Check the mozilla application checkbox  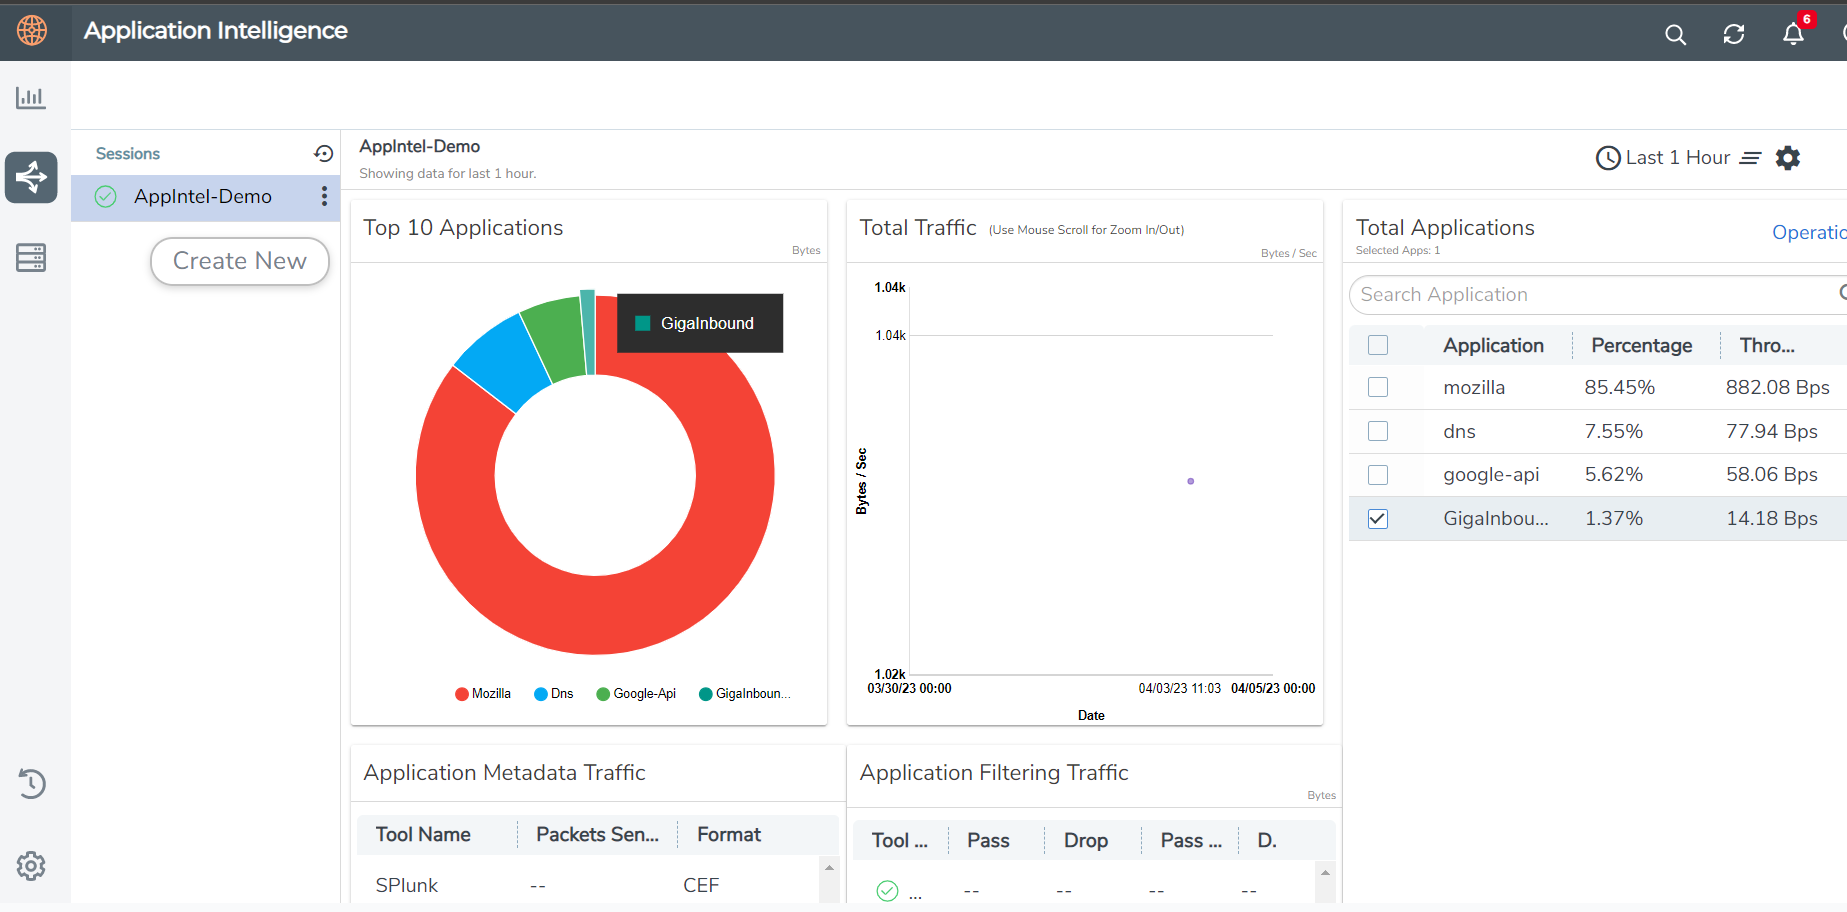[1378, 387]
